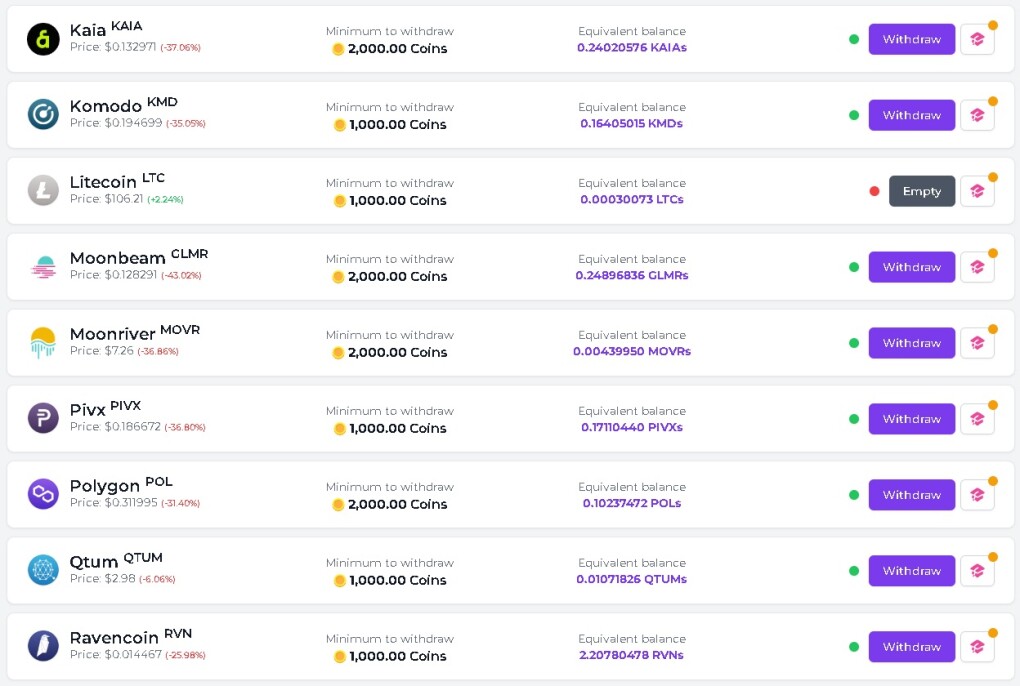Click the Kaia coin logo icon
Screen dimensions: 1020x686
43,39
